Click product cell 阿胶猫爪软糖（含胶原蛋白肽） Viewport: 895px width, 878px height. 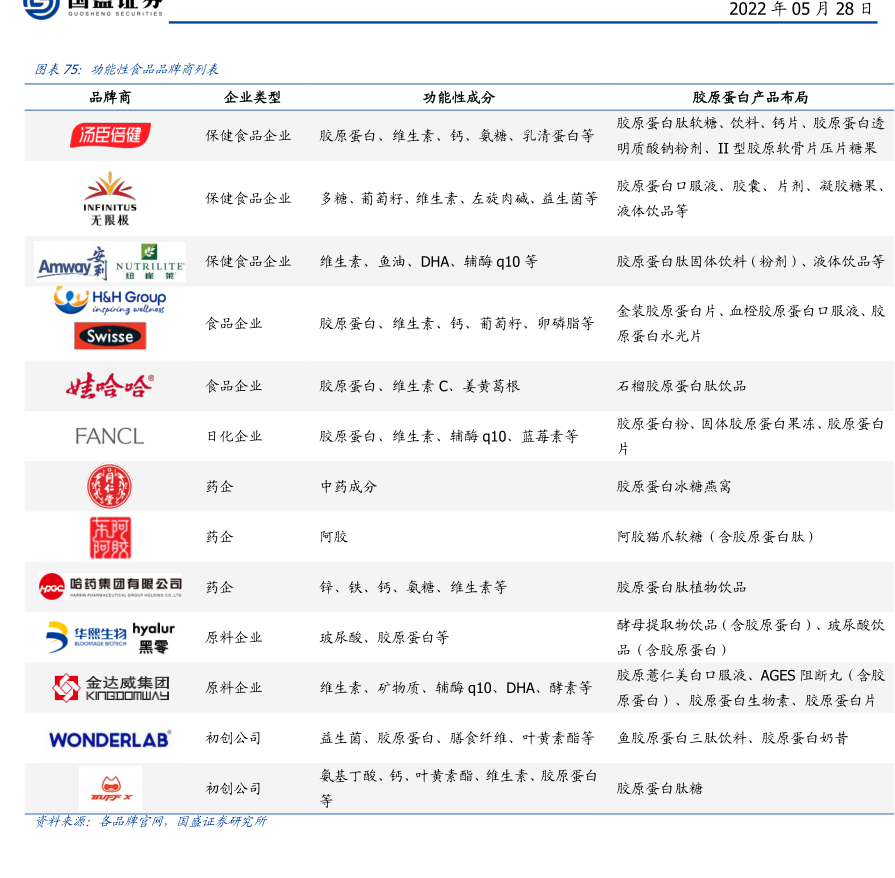point(717,537)
